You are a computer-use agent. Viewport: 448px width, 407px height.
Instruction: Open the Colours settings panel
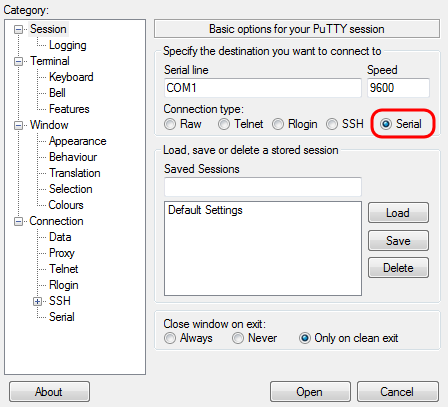tap(66, 205)
